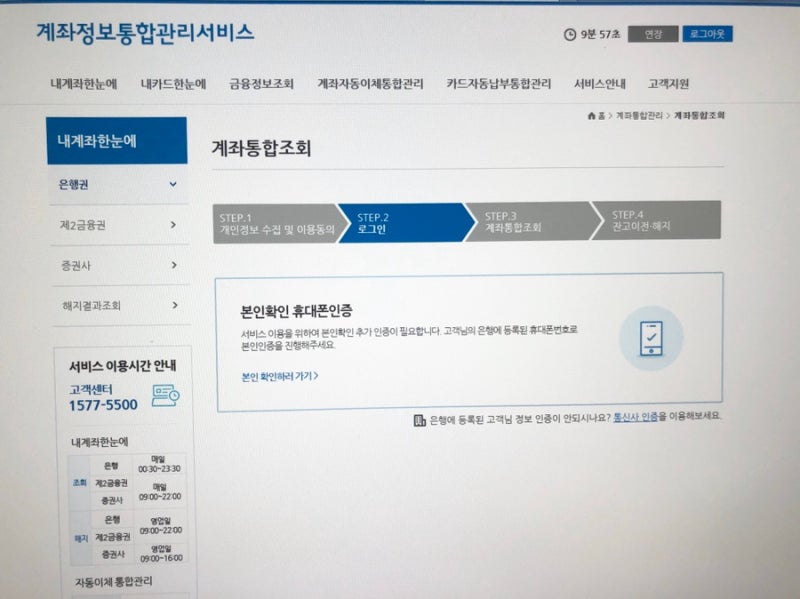
Task: Click the home icon in breadcrumb
Action: [591, 116]
